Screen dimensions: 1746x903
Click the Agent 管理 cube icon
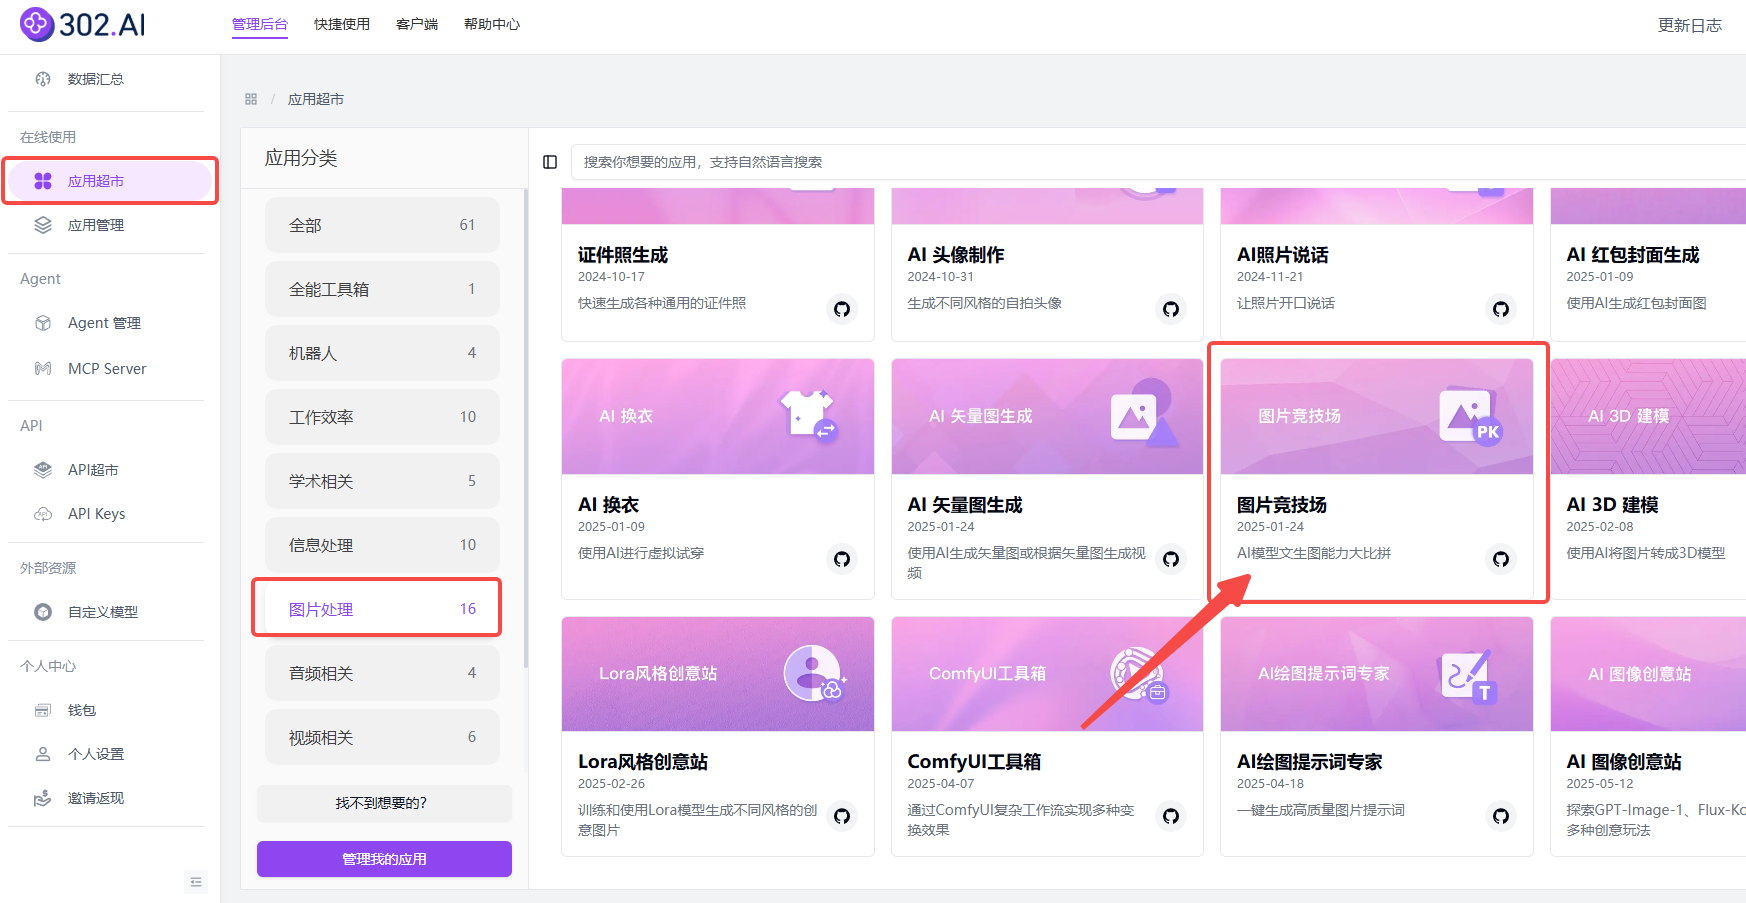click(x=43, y=323)
